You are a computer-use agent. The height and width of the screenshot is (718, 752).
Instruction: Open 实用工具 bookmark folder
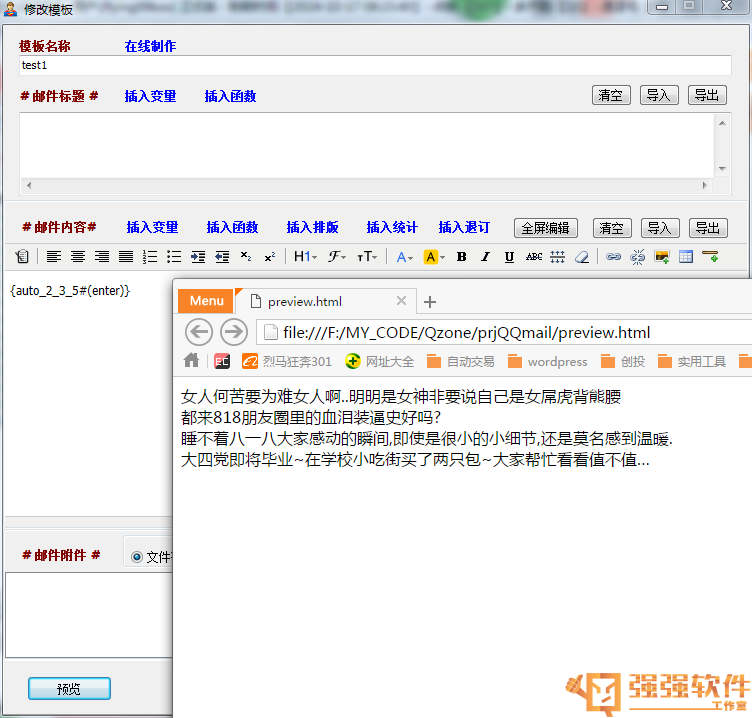[692, 361]
